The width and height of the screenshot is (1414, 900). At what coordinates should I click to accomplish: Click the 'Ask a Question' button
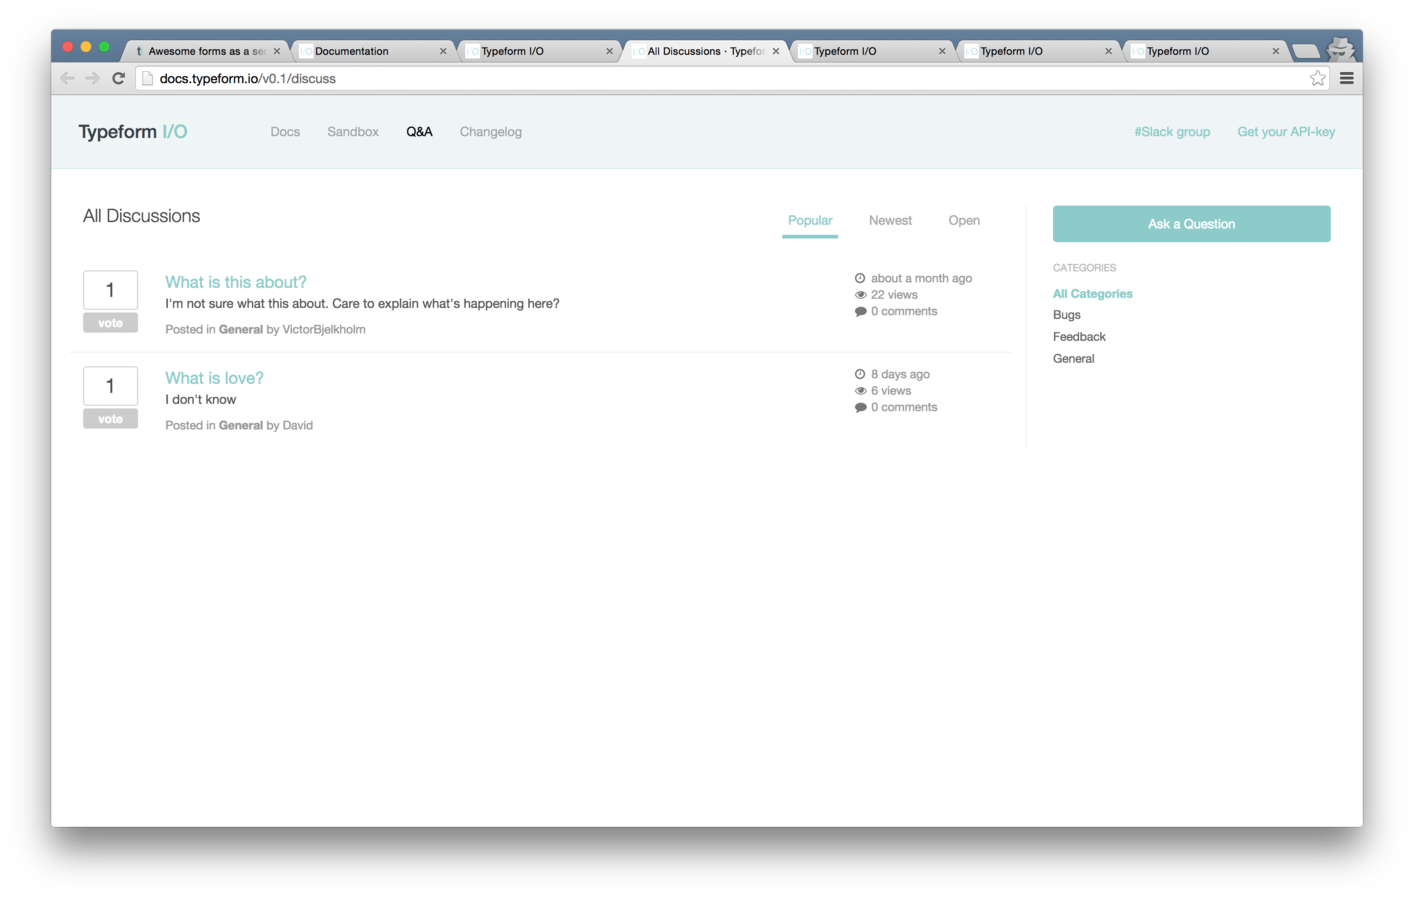tap(1191, 224)
